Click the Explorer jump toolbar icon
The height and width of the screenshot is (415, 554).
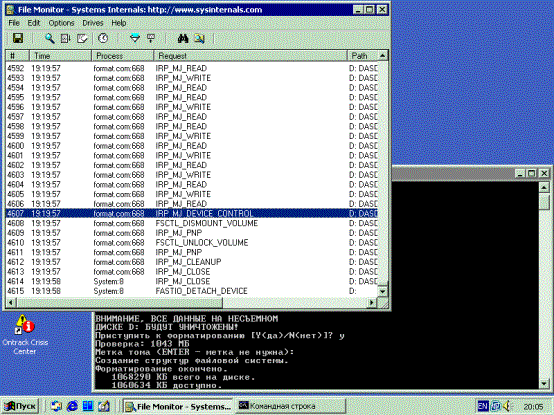(199, 38)
